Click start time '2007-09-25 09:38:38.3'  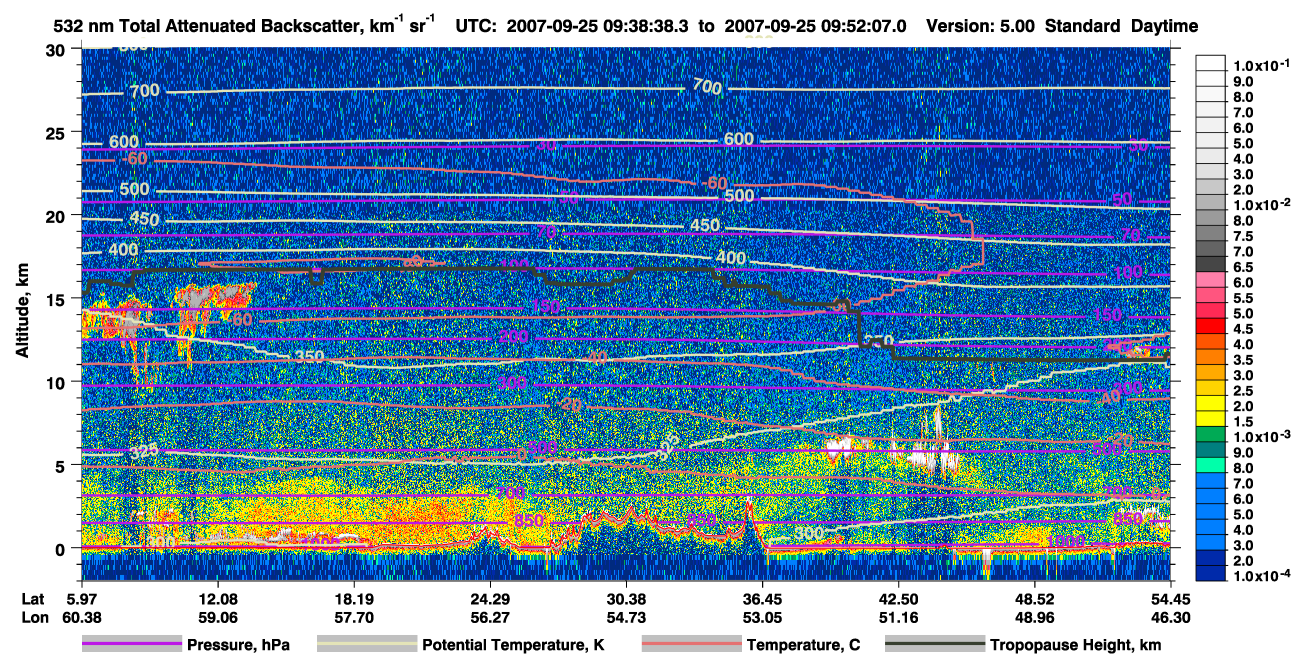point(597,25)
